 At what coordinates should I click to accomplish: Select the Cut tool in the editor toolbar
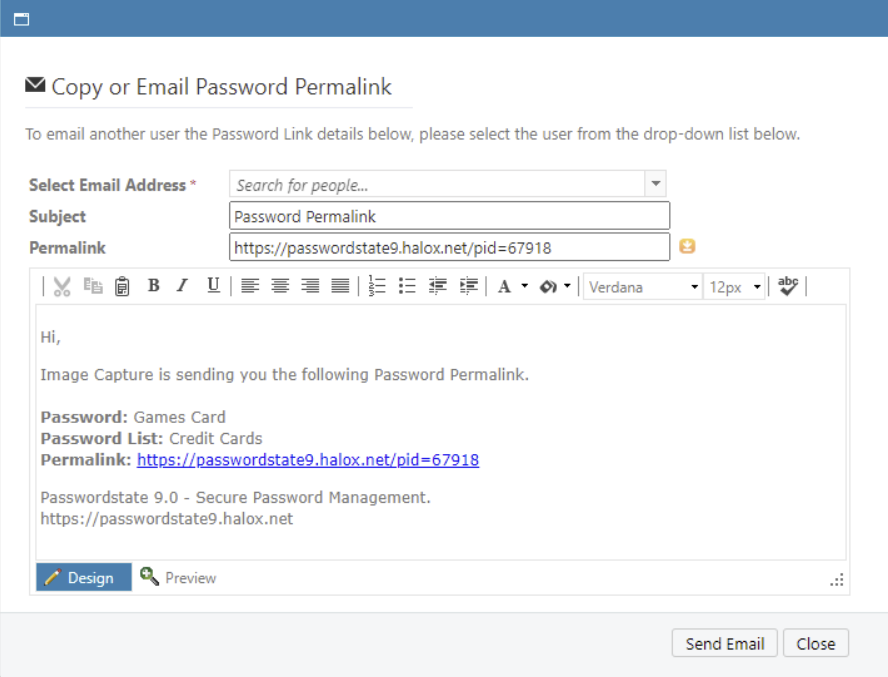click(60, 286)
